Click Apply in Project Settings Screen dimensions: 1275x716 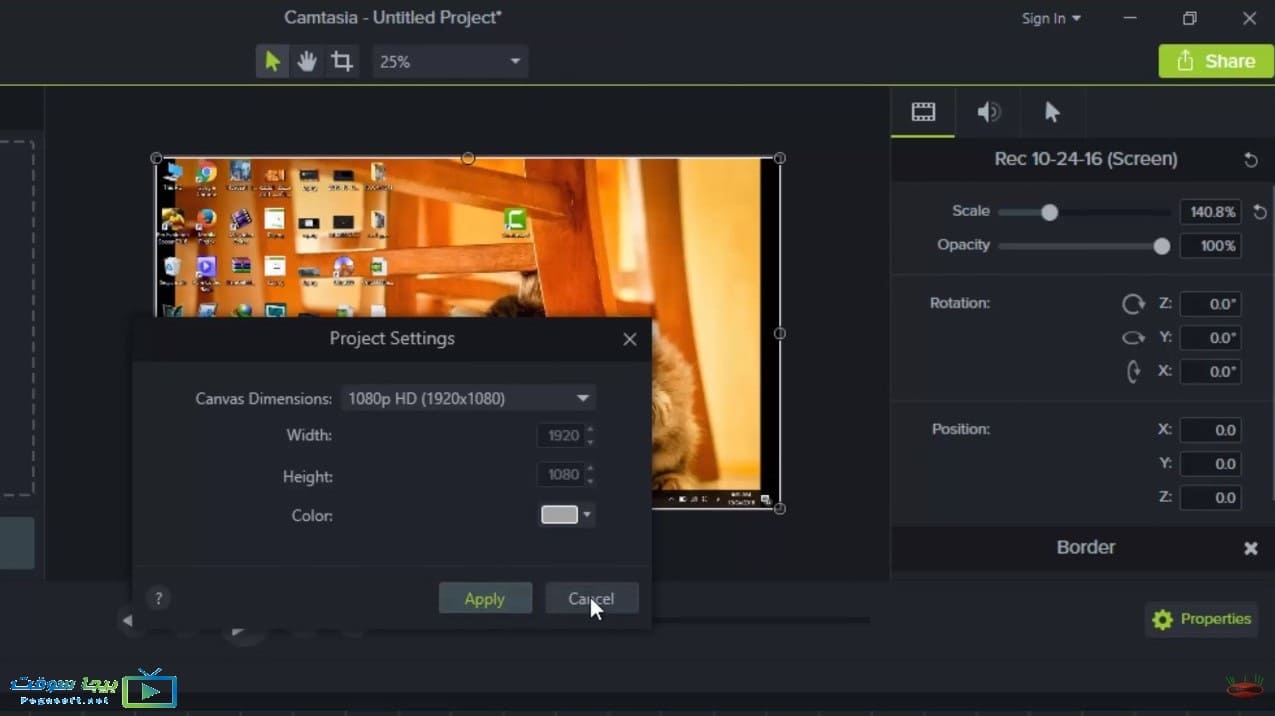[x=485, y=599]
